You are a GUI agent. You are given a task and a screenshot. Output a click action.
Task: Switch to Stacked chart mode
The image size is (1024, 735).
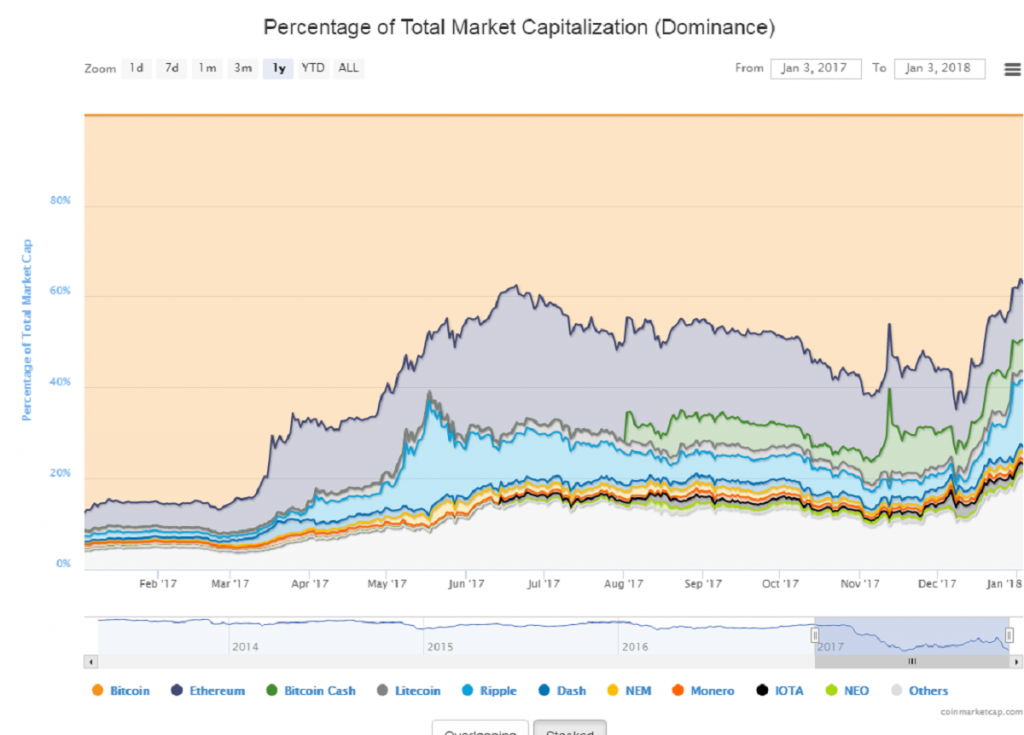click(x=569, y=728)
